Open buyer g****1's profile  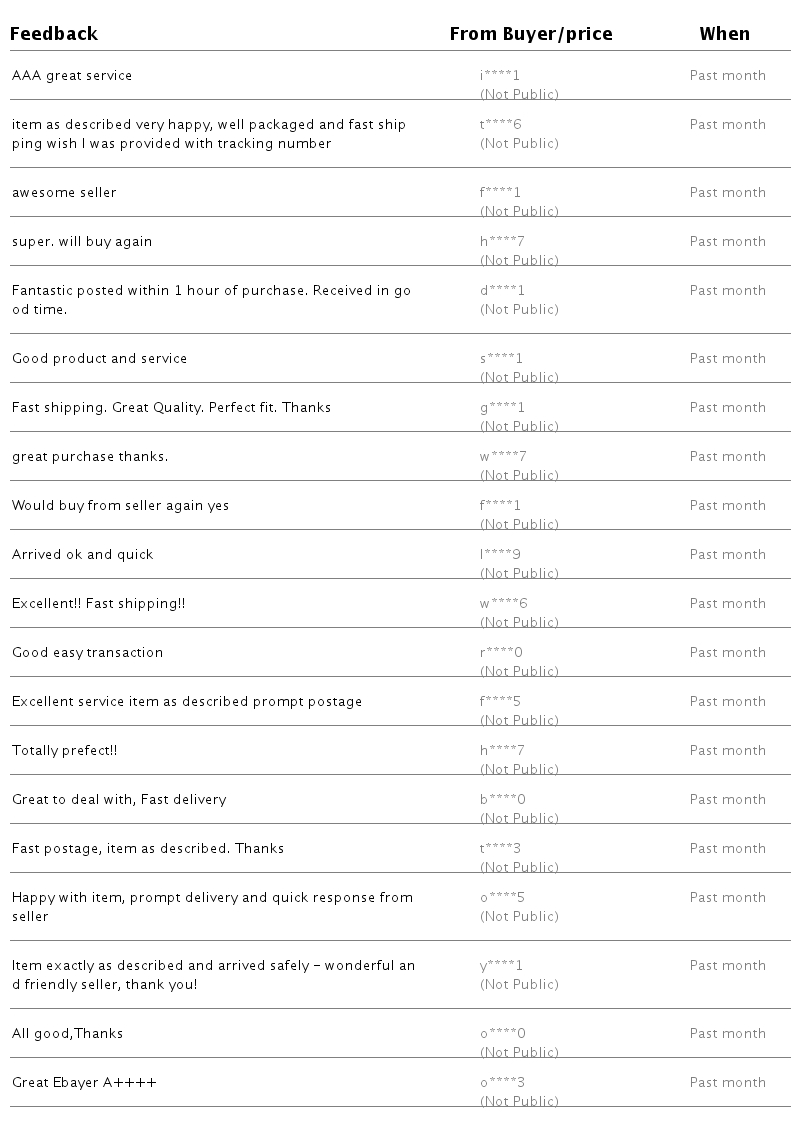tap(502, 408)
